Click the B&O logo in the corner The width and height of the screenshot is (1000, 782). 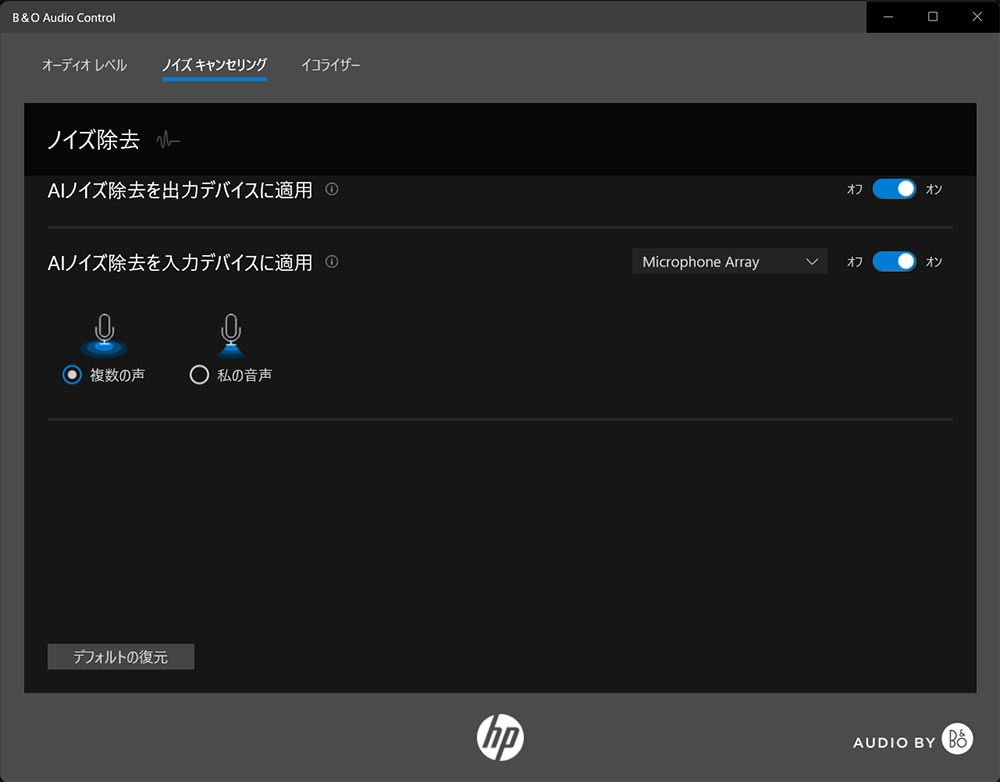(x=957, y=739)
